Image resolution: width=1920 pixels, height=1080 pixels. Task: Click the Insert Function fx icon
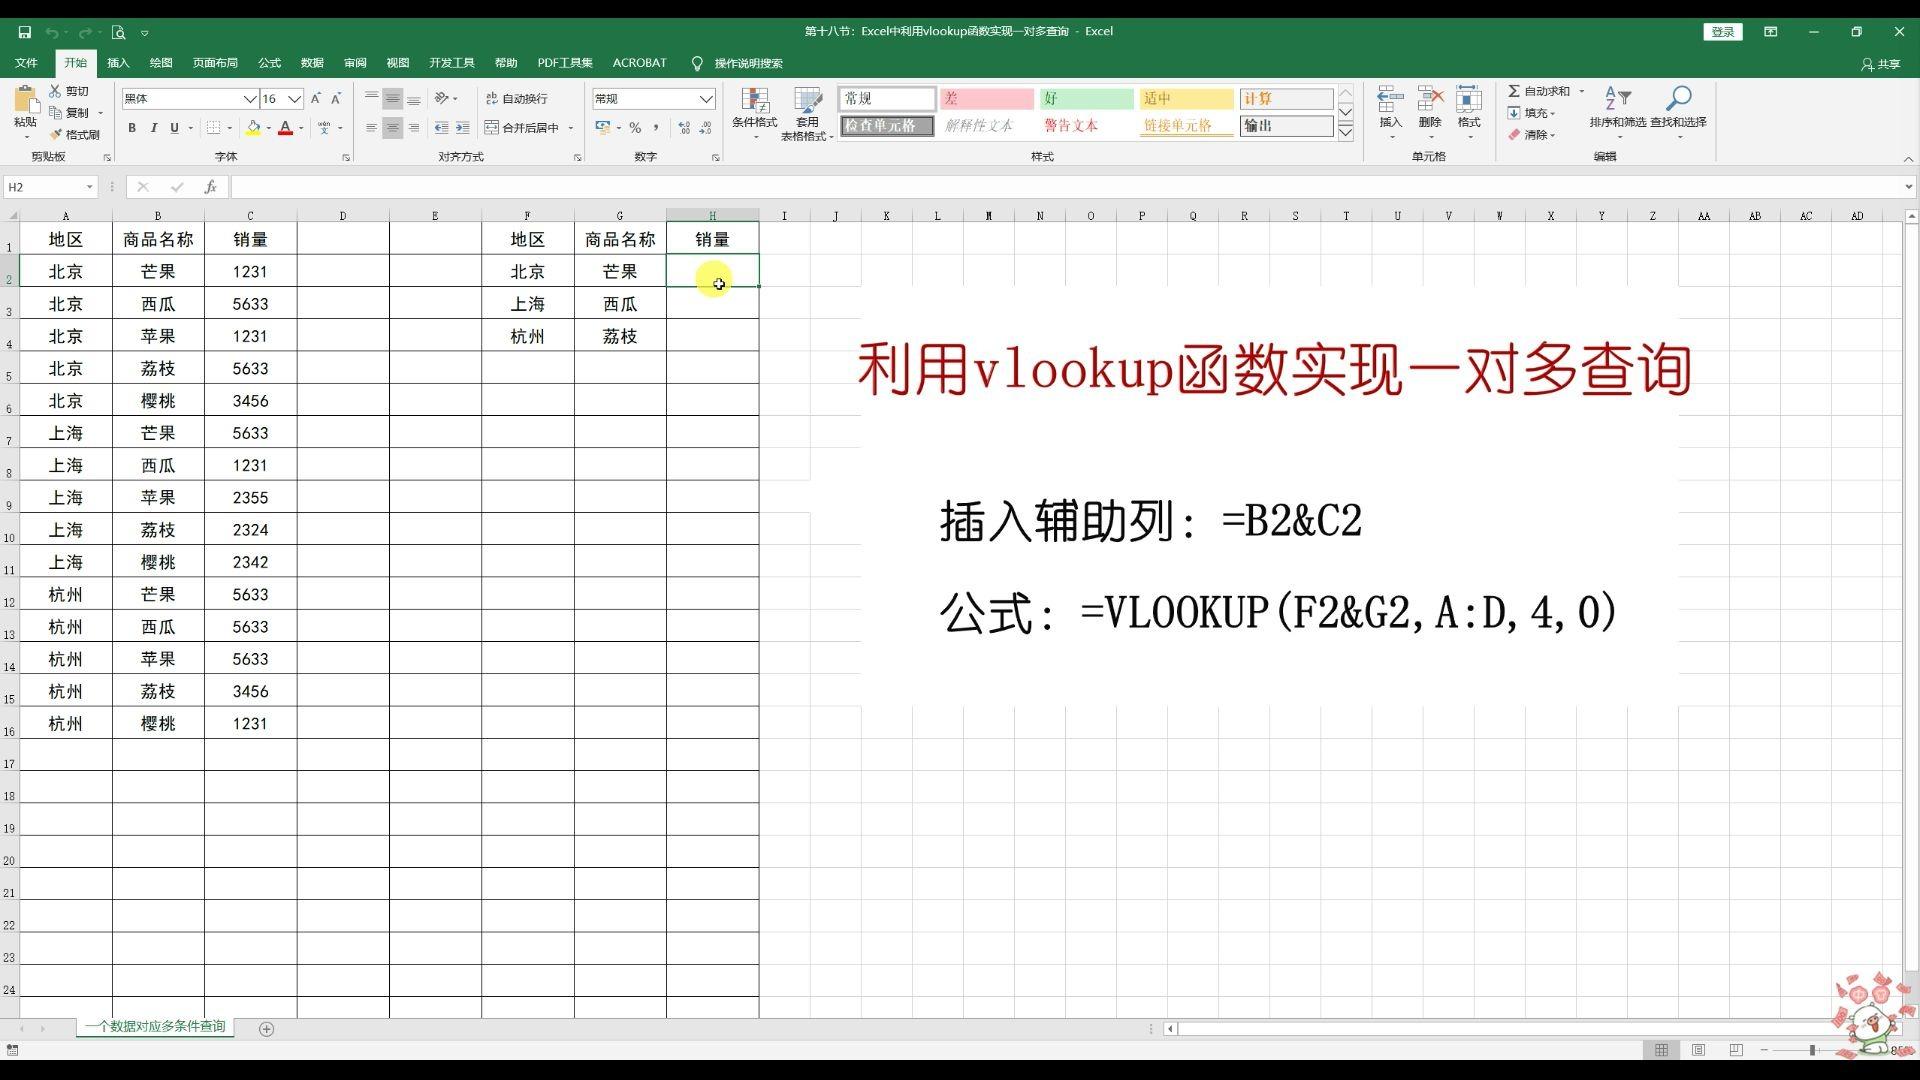[x=210, y=187]
